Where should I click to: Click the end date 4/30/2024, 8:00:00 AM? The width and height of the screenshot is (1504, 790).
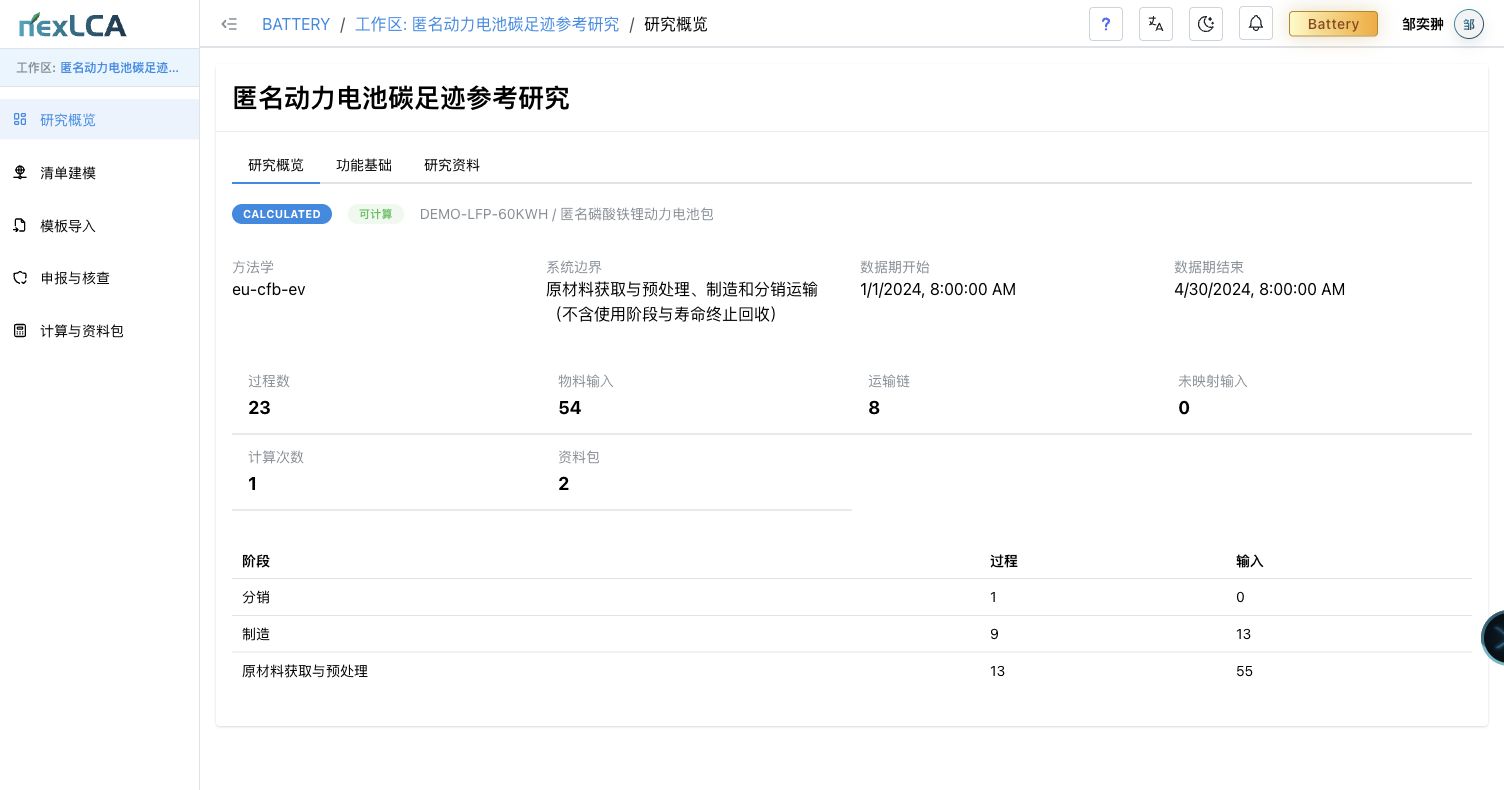click(1259, 289)
